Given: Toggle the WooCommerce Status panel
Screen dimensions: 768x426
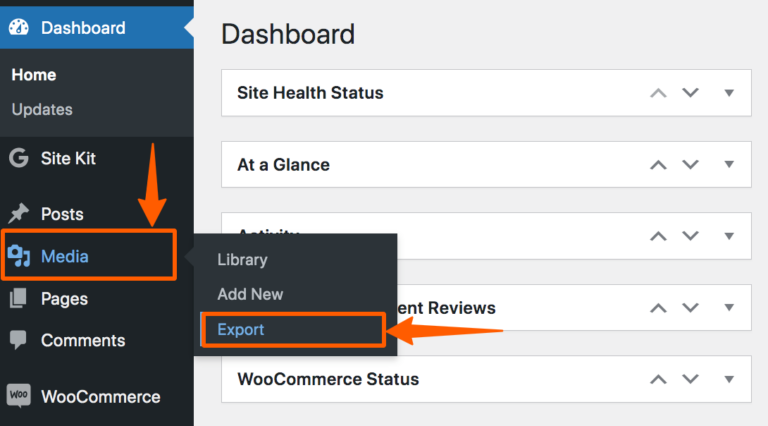Looking at the screenshot, I should click(x=729, y=379).
